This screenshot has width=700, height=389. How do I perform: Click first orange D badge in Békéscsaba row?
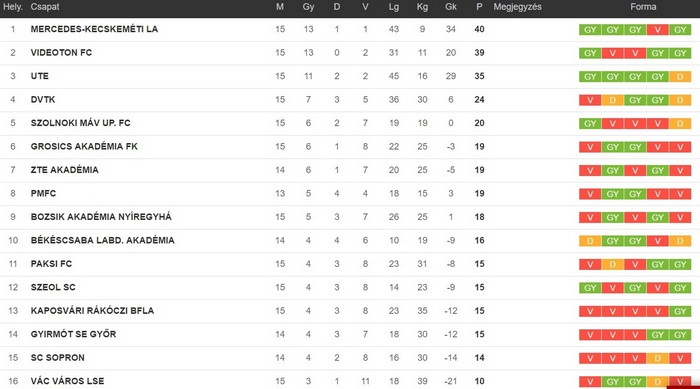590,241
